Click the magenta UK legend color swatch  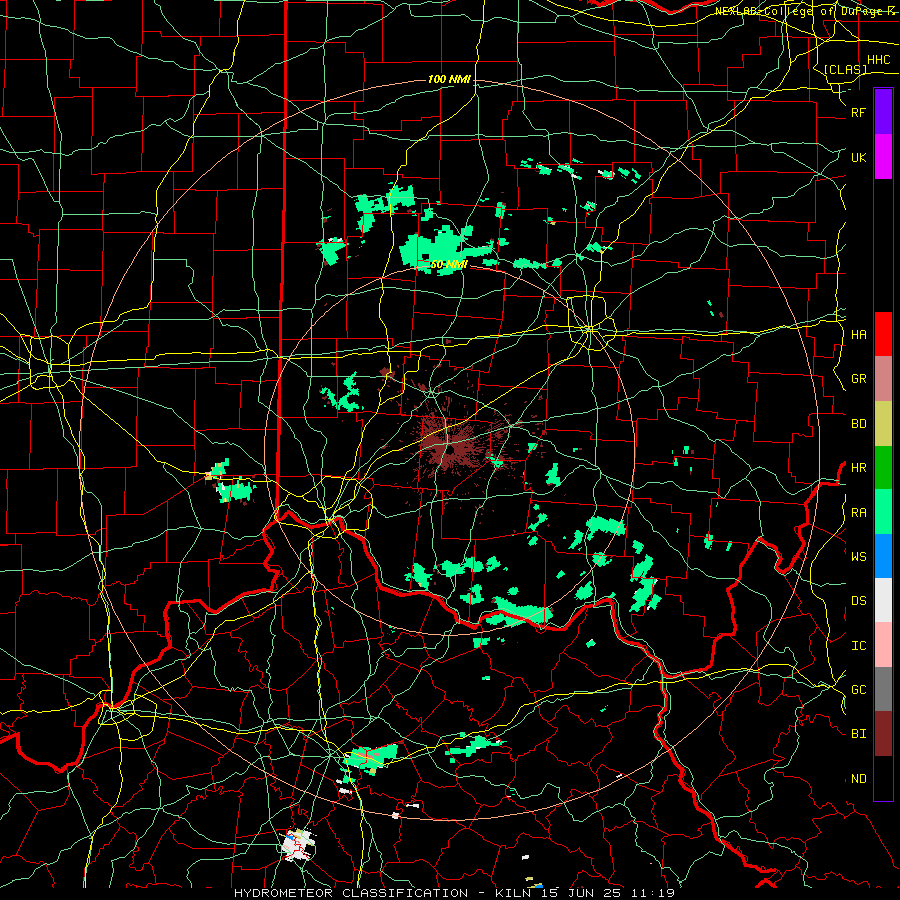[883, 157]
